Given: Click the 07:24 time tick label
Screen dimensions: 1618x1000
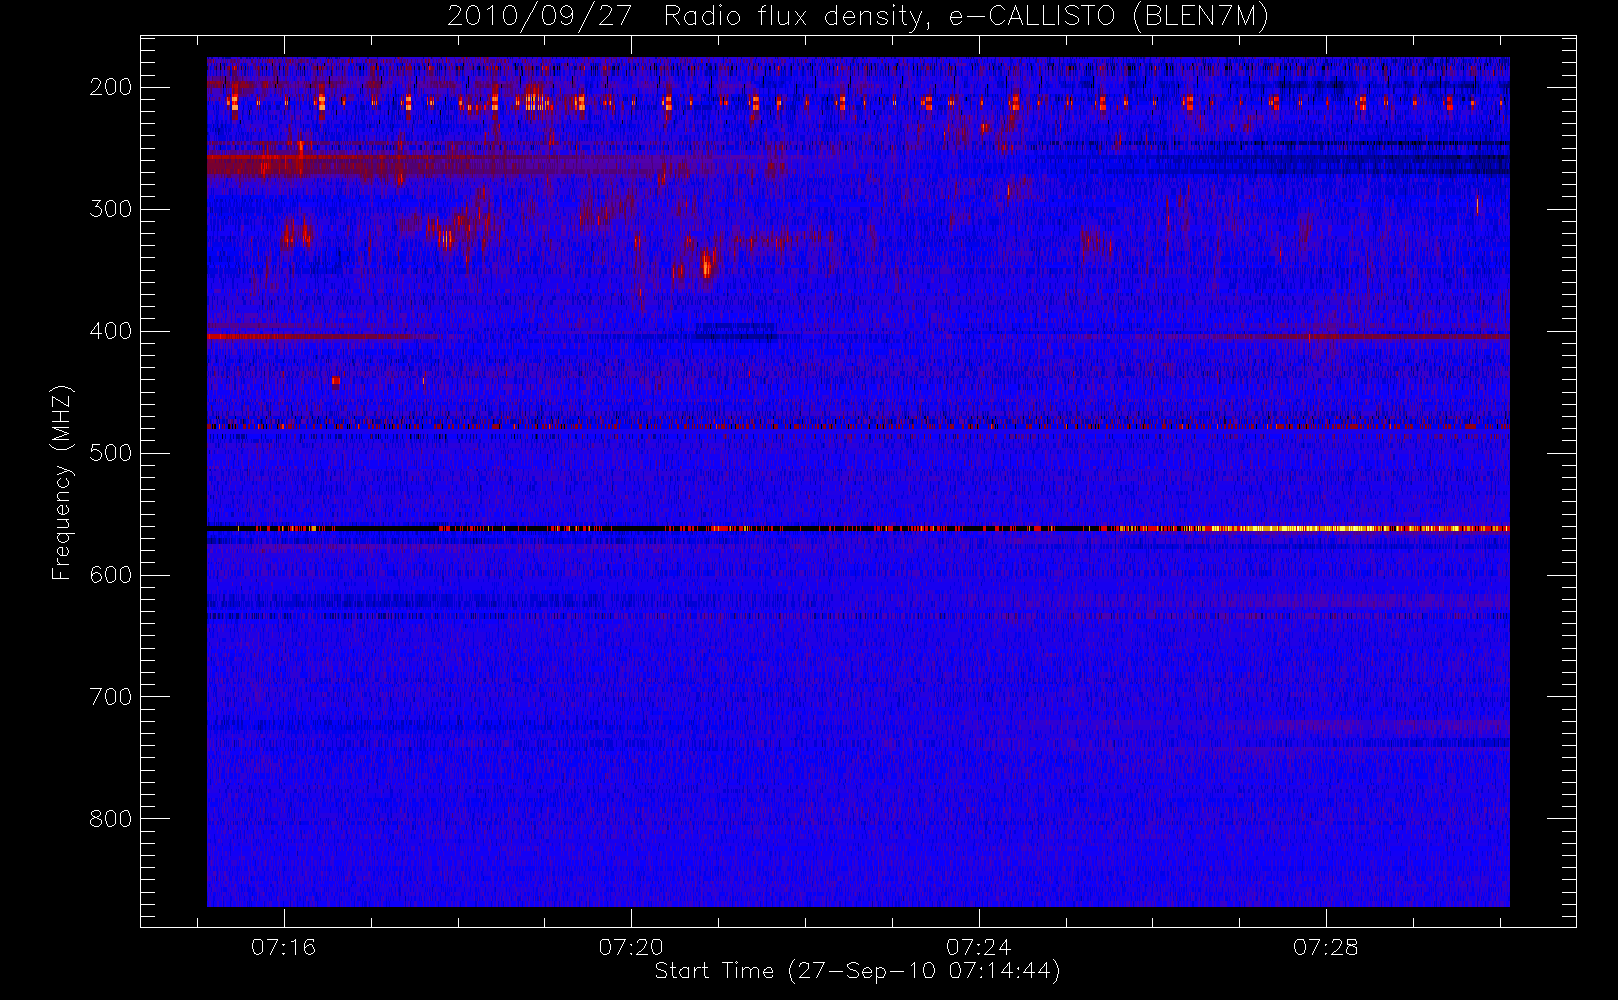Looking at the screenshot, I should tap(978, 947).
